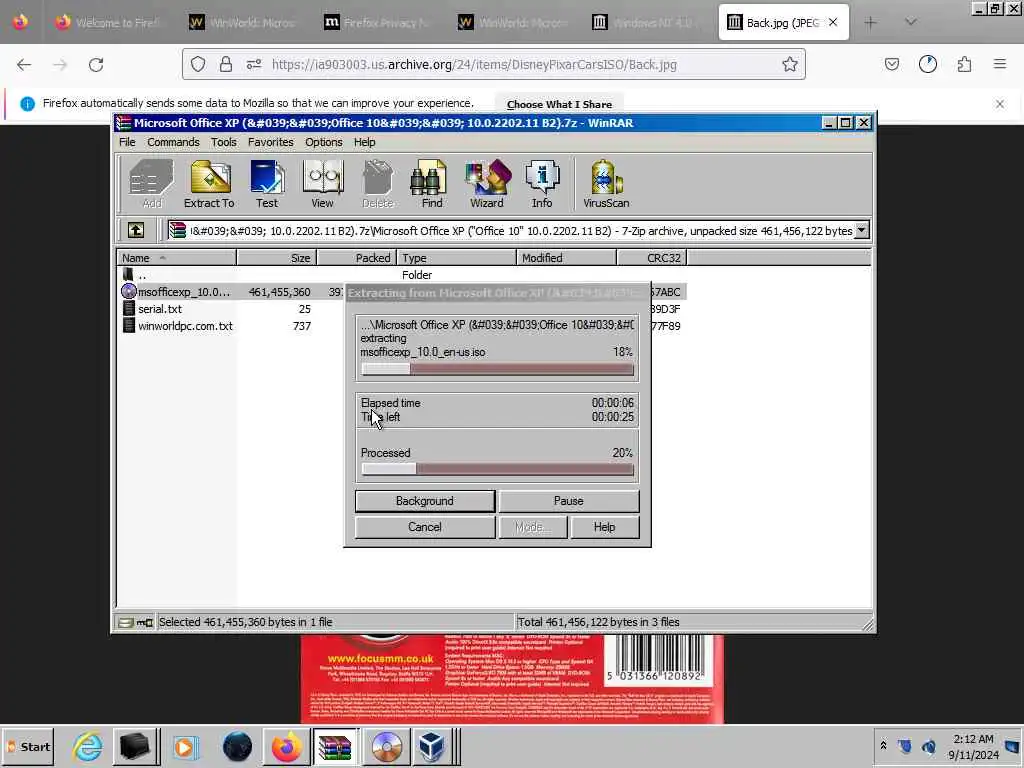Sort by the Modified column header
The height and width of the screenshot is (768, 1024).
point(566,258)
